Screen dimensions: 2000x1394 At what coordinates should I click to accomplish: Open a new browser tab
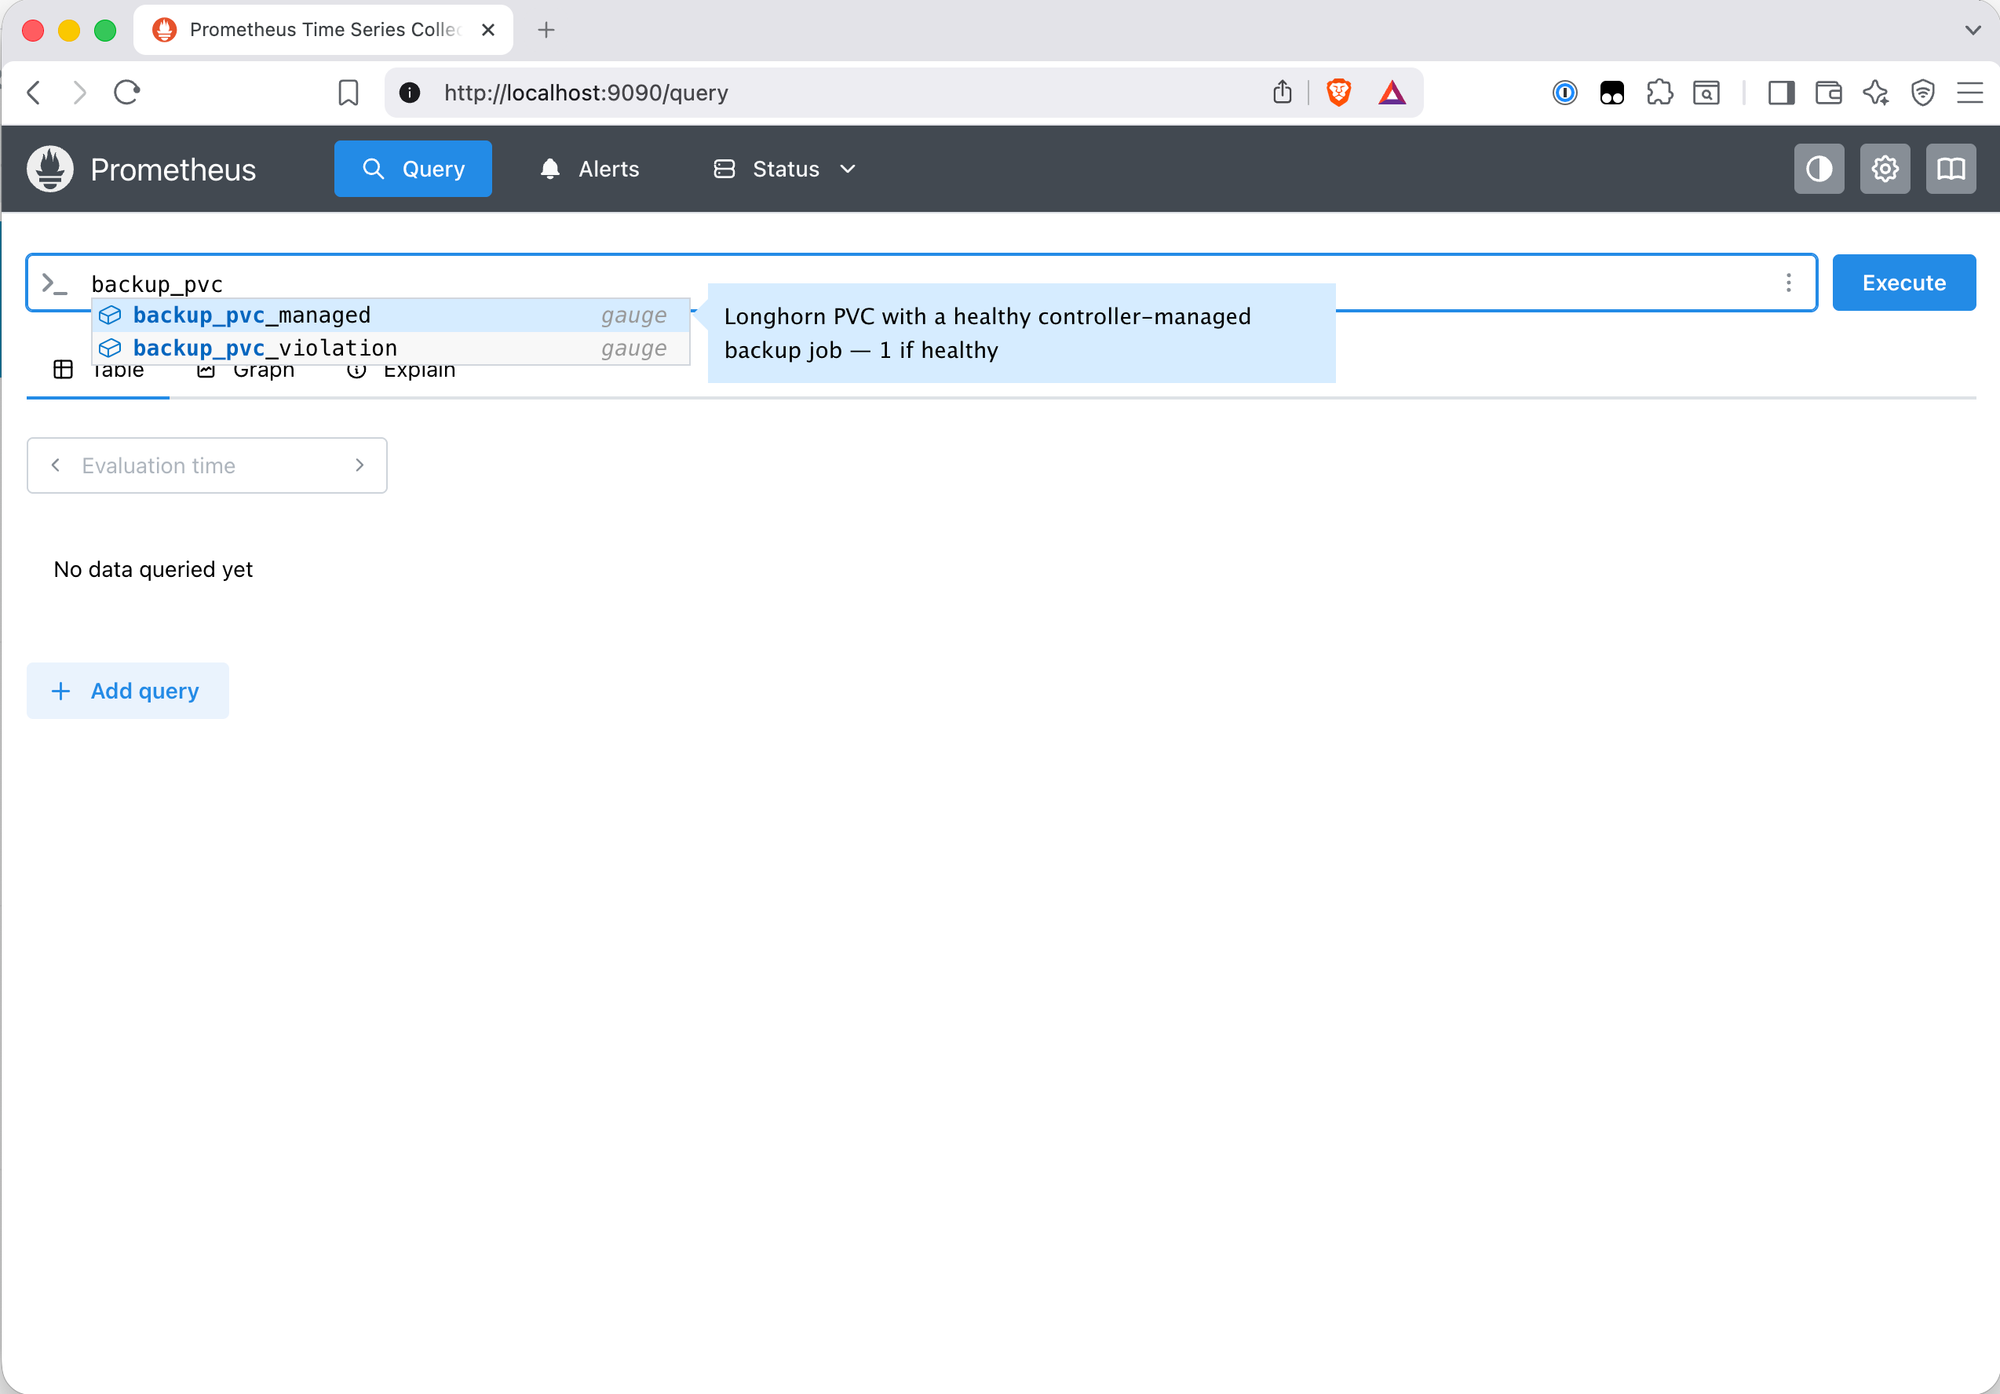point(546,30)
